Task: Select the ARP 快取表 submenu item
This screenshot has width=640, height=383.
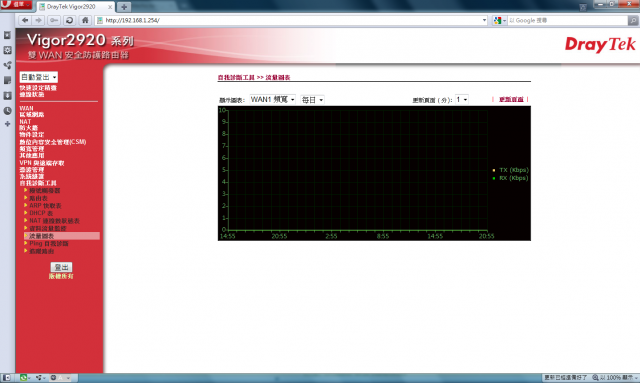Action: click(45, 206)
